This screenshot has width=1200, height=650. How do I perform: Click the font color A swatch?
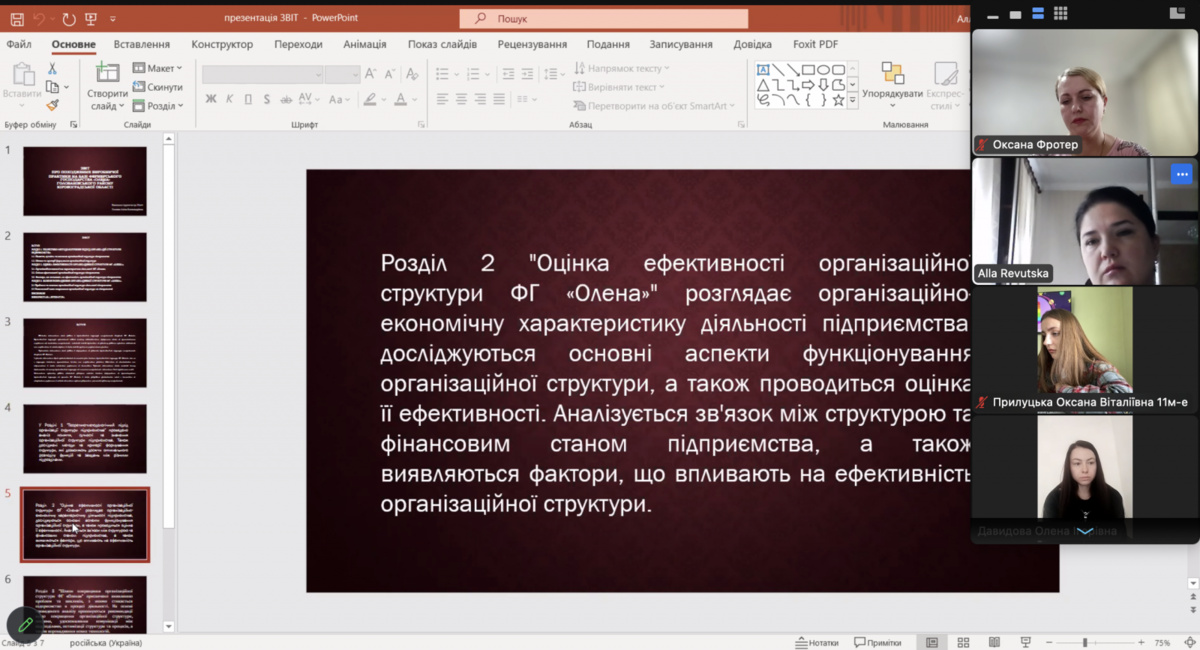(x=401, y=99)
